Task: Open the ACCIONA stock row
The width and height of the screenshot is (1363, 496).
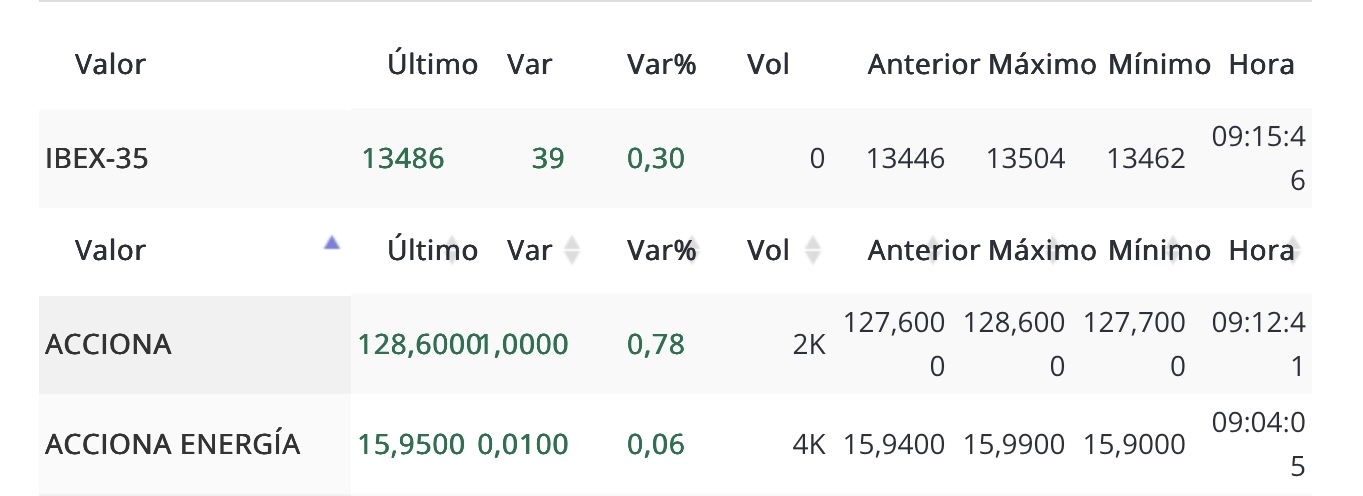Action: (x=675, y=344)
